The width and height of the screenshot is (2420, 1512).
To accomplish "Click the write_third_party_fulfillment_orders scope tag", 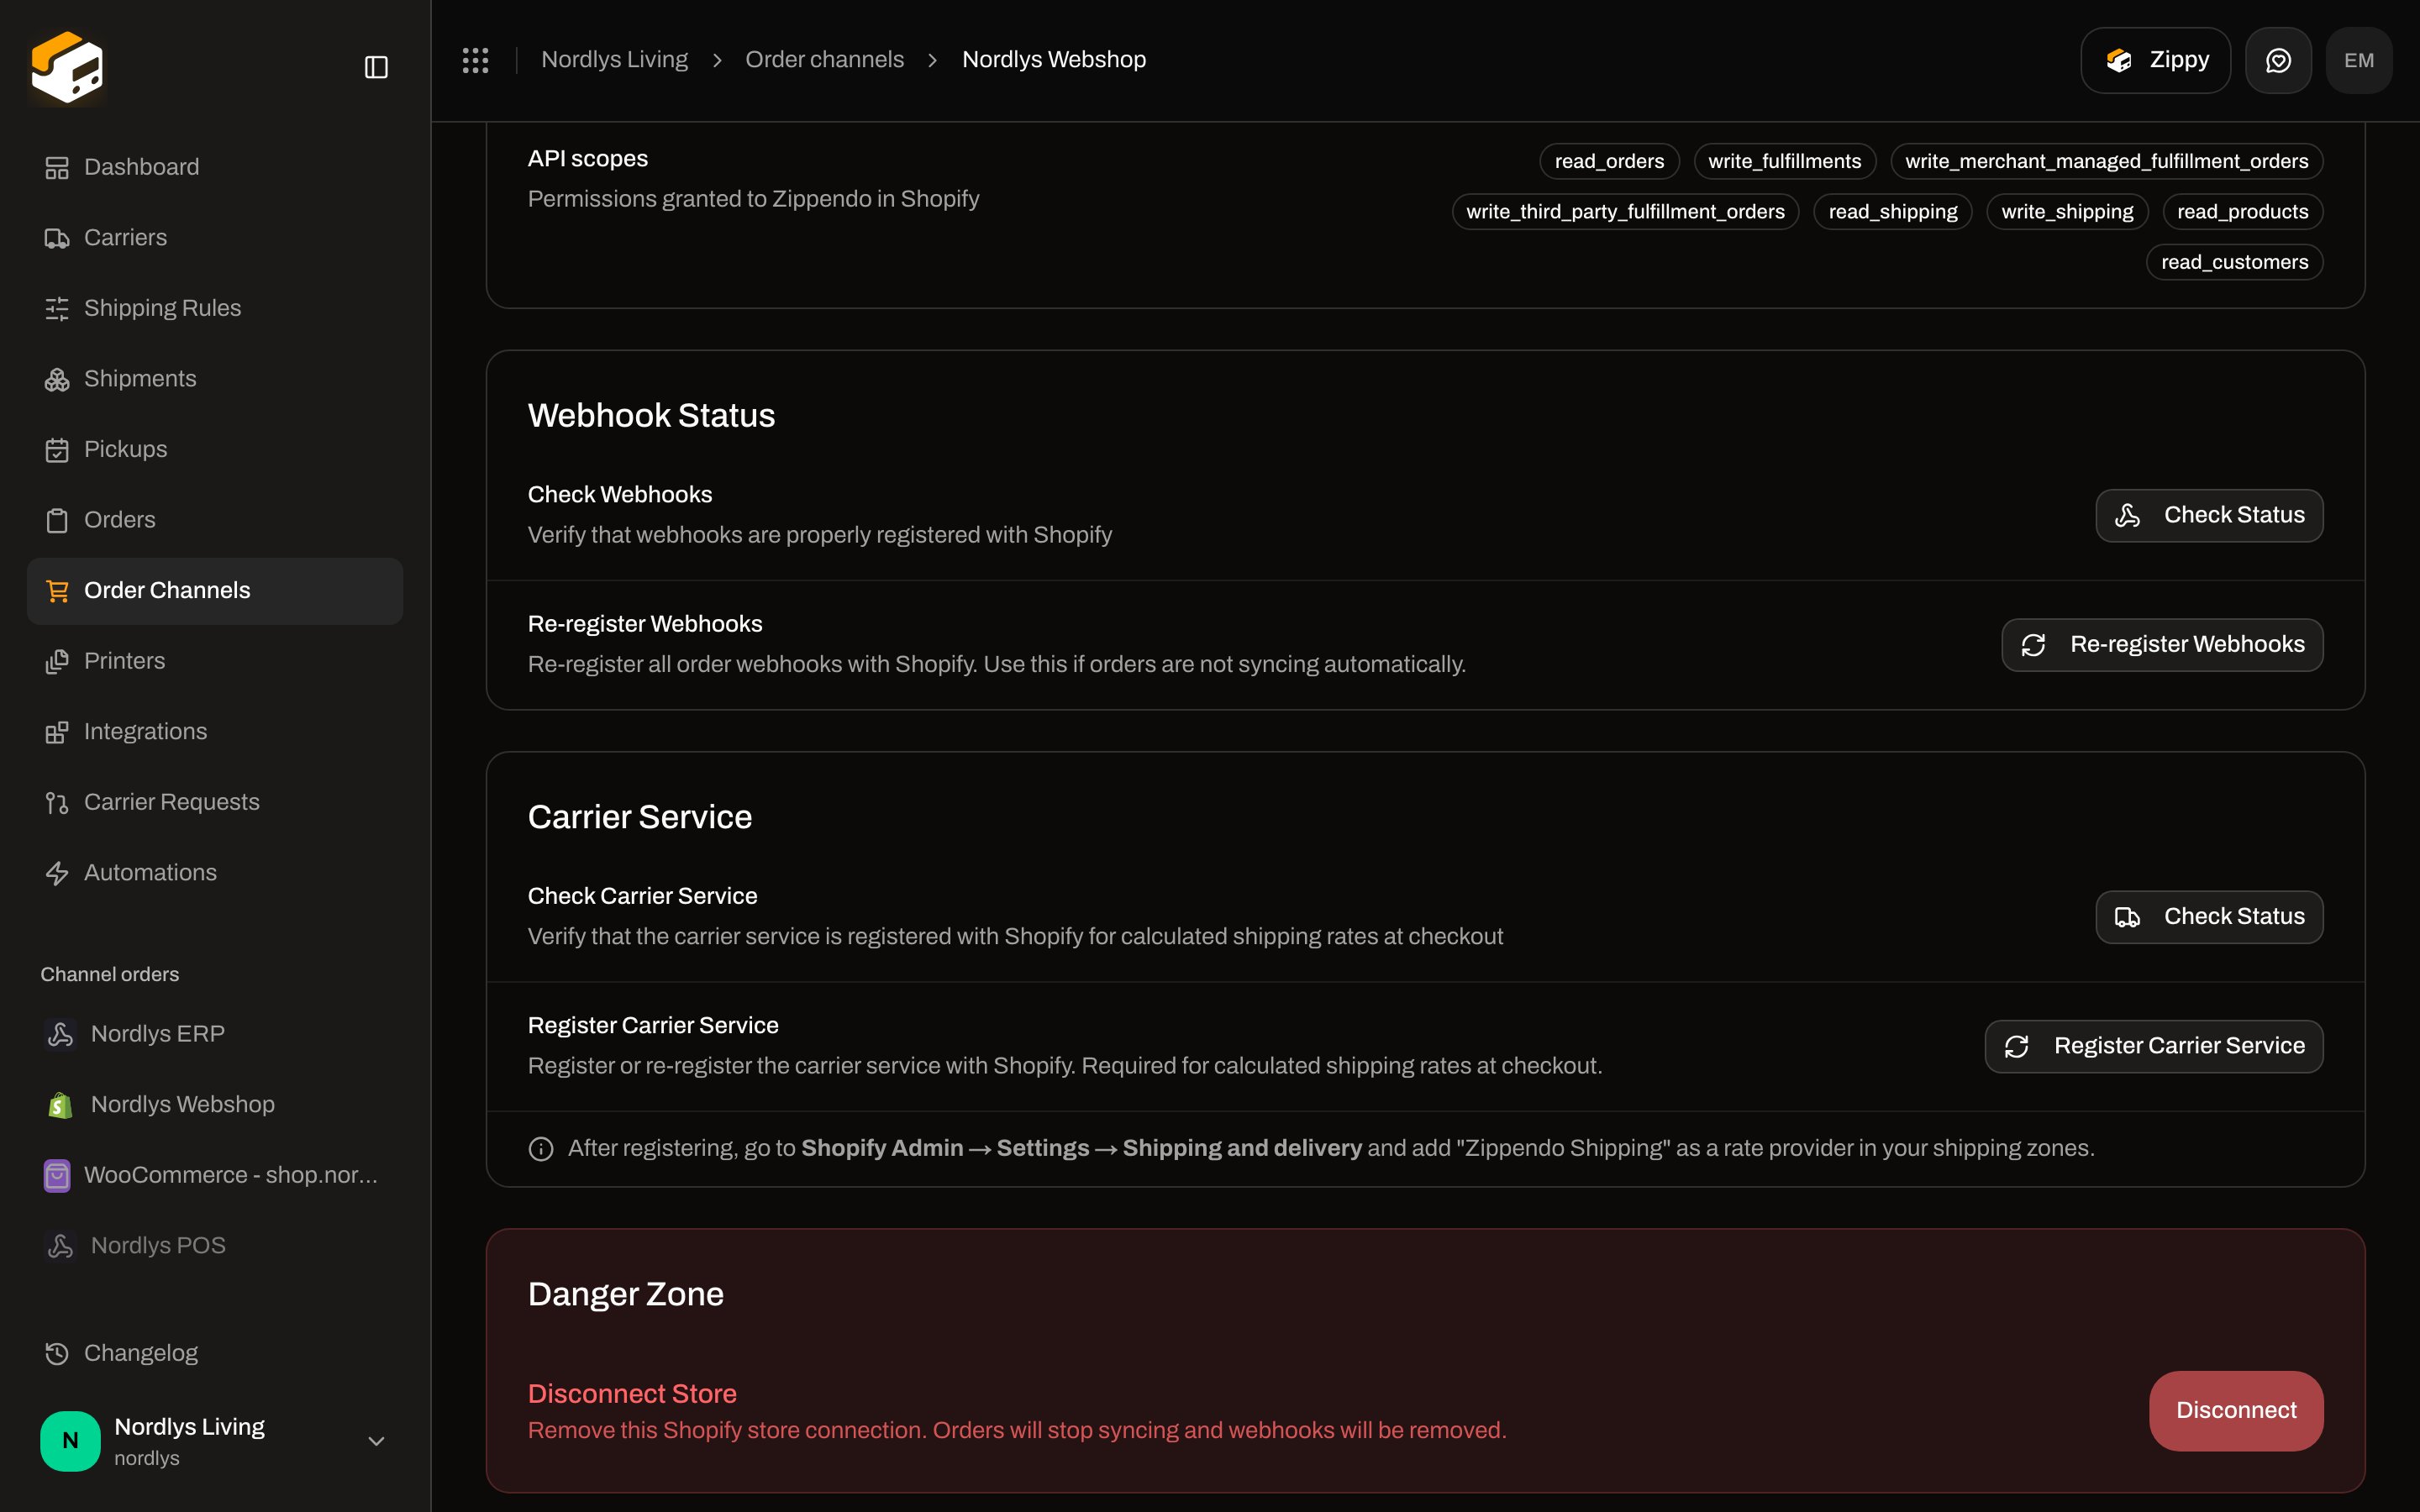I will pyautogui.click(x=1625, y=212).
